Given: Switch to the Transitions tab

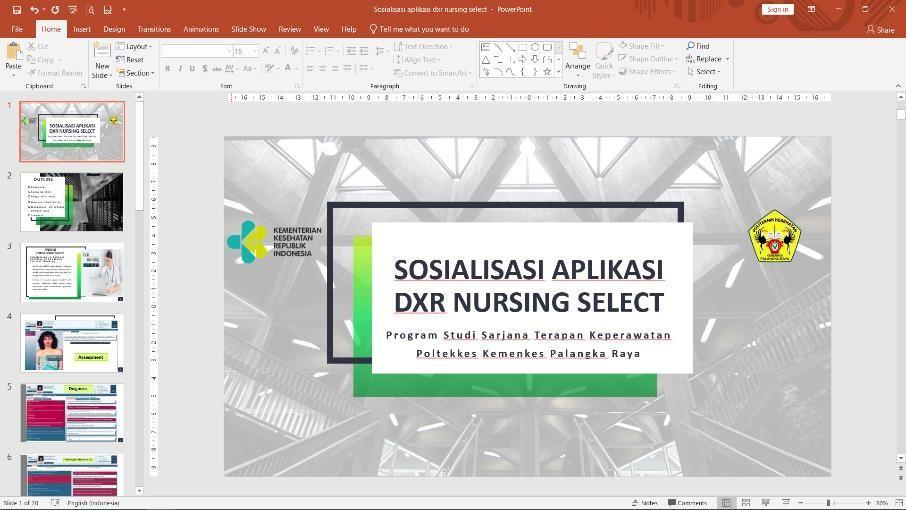Looking at the screenshot, I should pos(154,29).
